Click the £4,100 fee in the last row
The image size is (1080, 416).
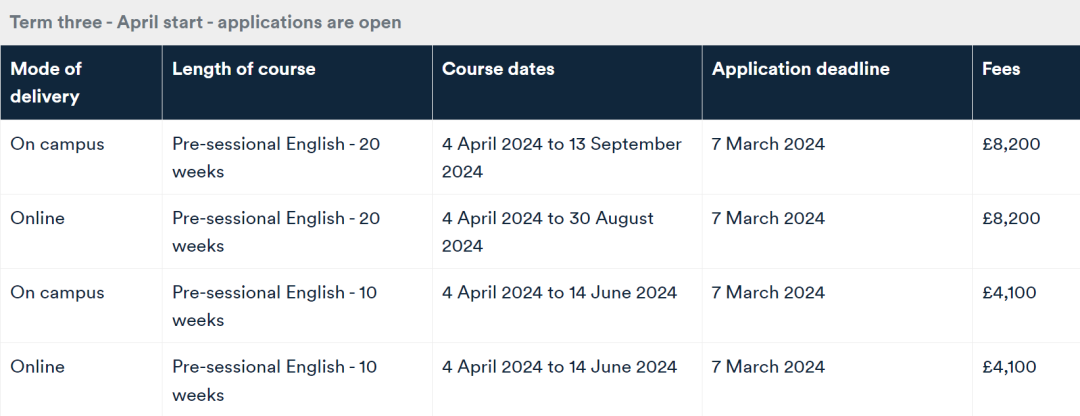1009,367
